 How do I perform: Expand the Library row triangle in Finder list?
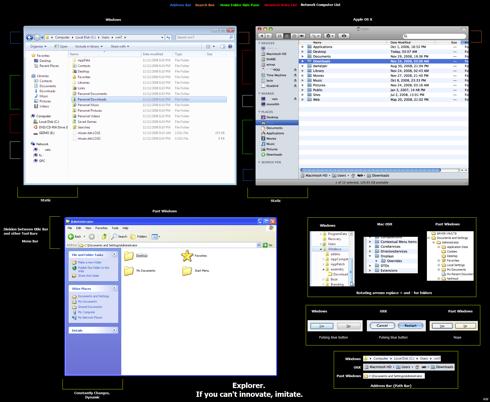tap(302, 71)
